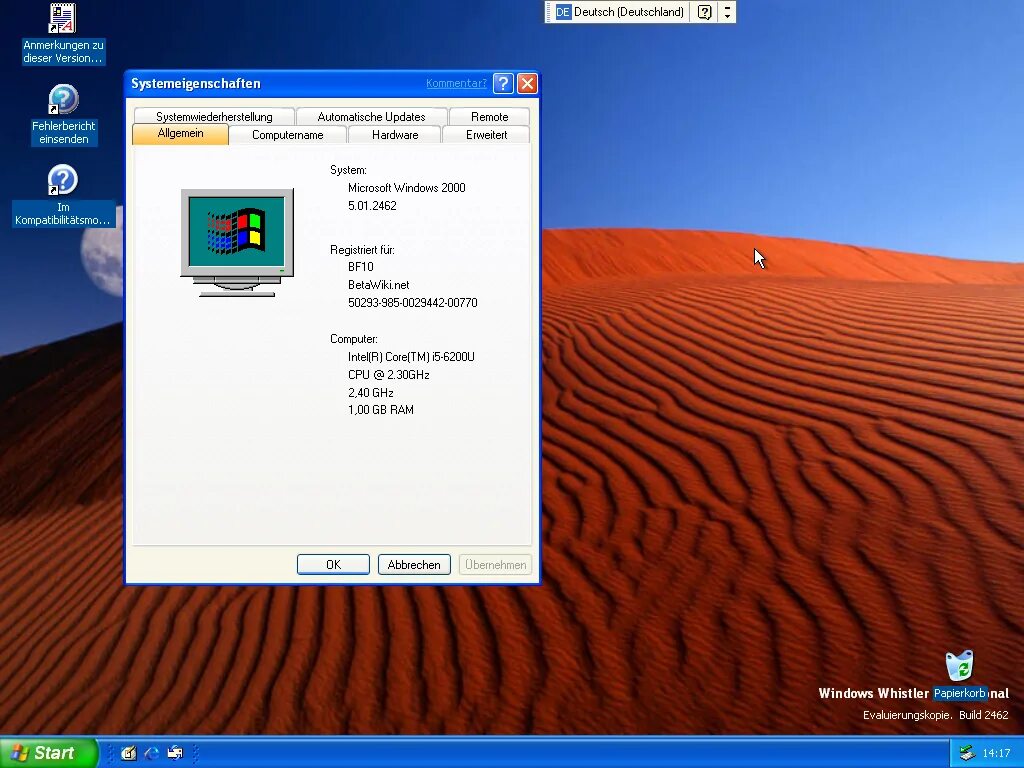Close the Systemeigenschaften dialog
1024x768 pixels.
click(527, 83)
